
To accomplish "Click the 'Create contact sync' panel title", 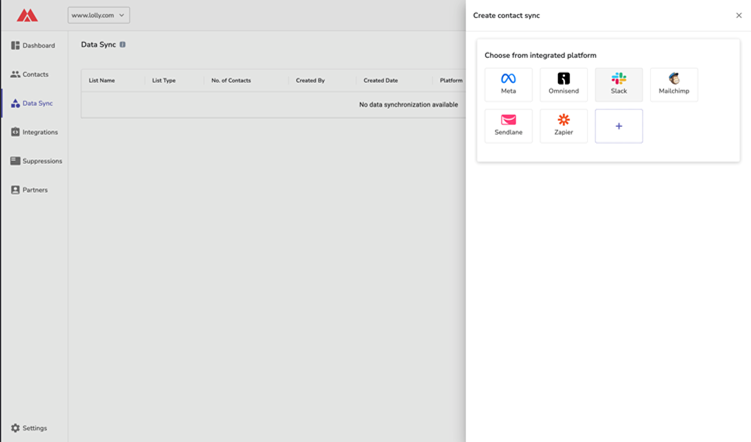I will point(506,15).
